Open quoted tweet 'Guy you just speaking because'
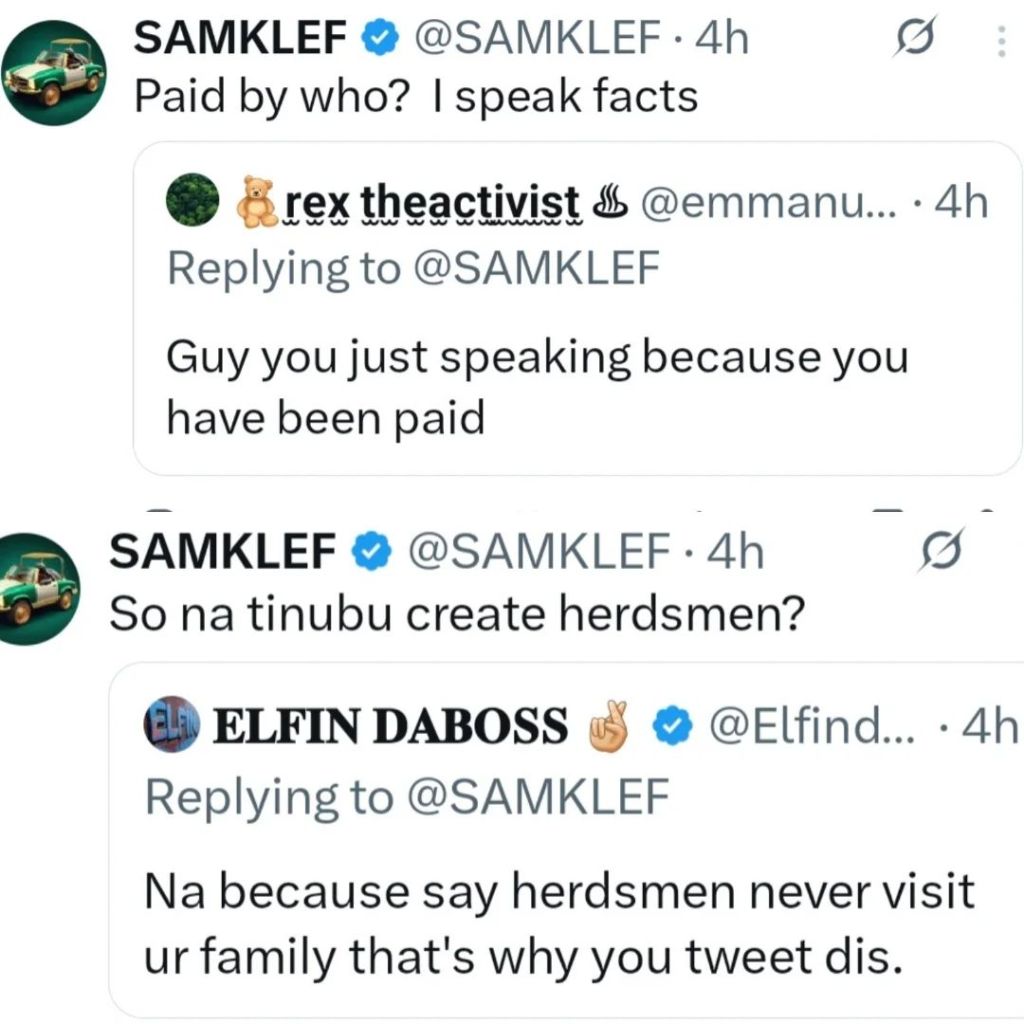 (536, 385)
